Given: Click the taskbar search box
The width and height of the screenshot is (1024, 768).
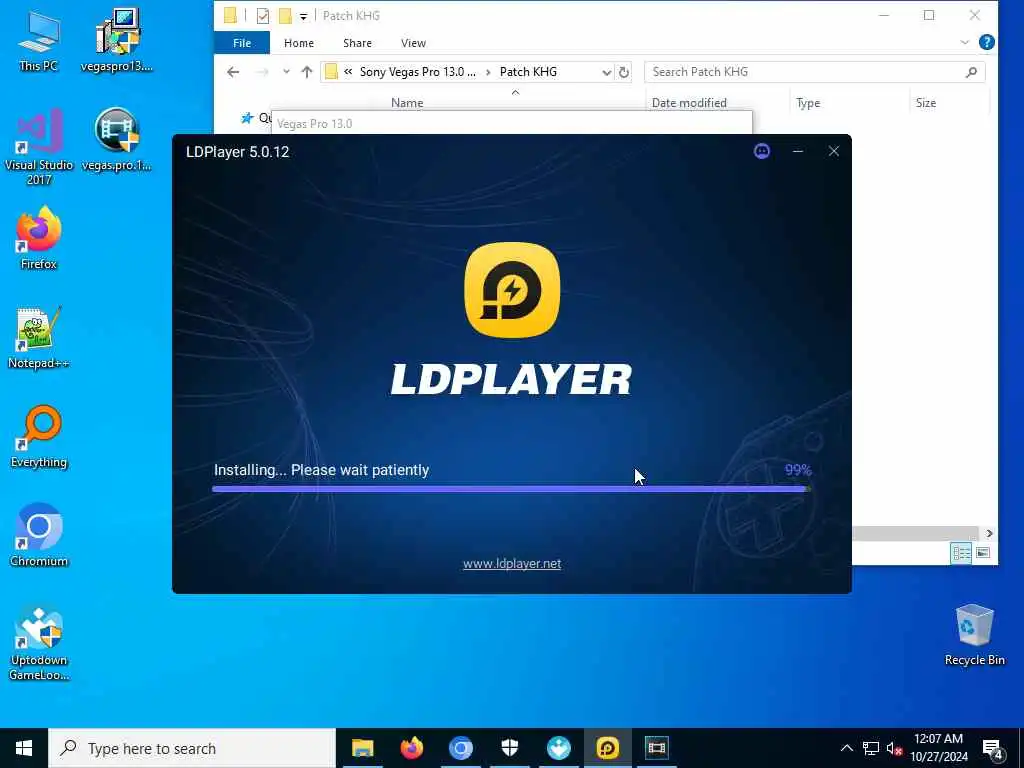Looking at the screenshot, I should (192, 748).
